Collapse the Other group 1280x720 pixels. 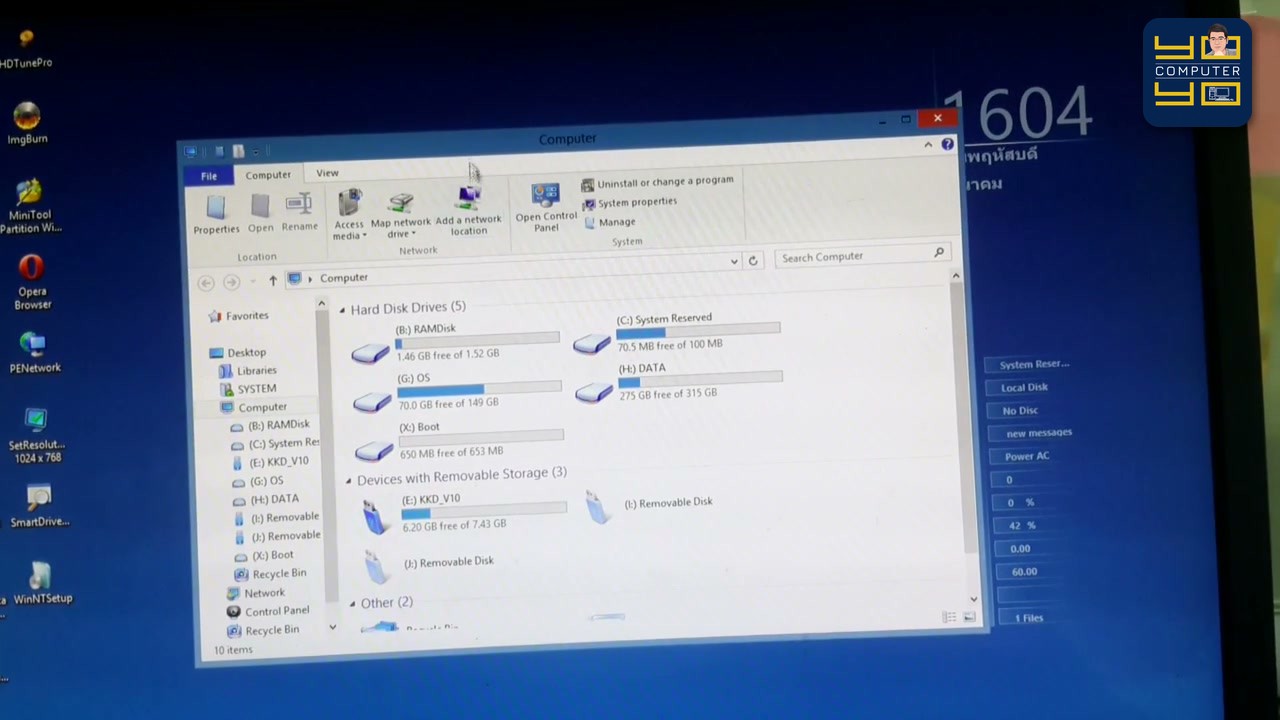(352, 604)
